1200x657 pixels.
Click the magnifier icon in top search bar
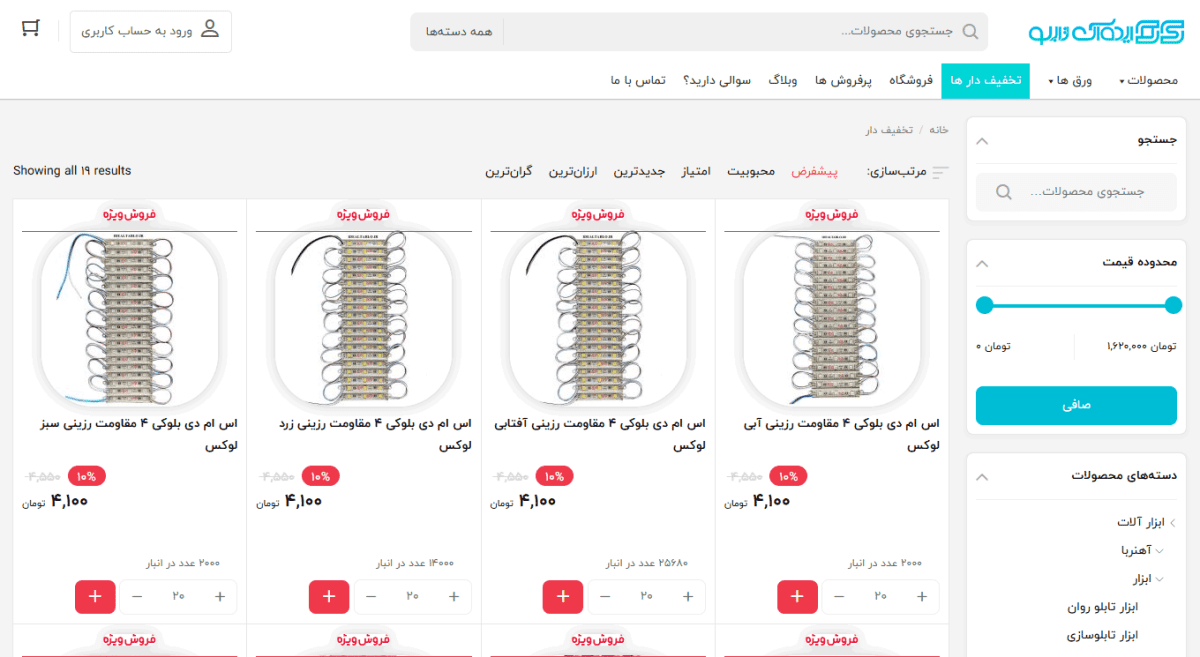point(969,31)
